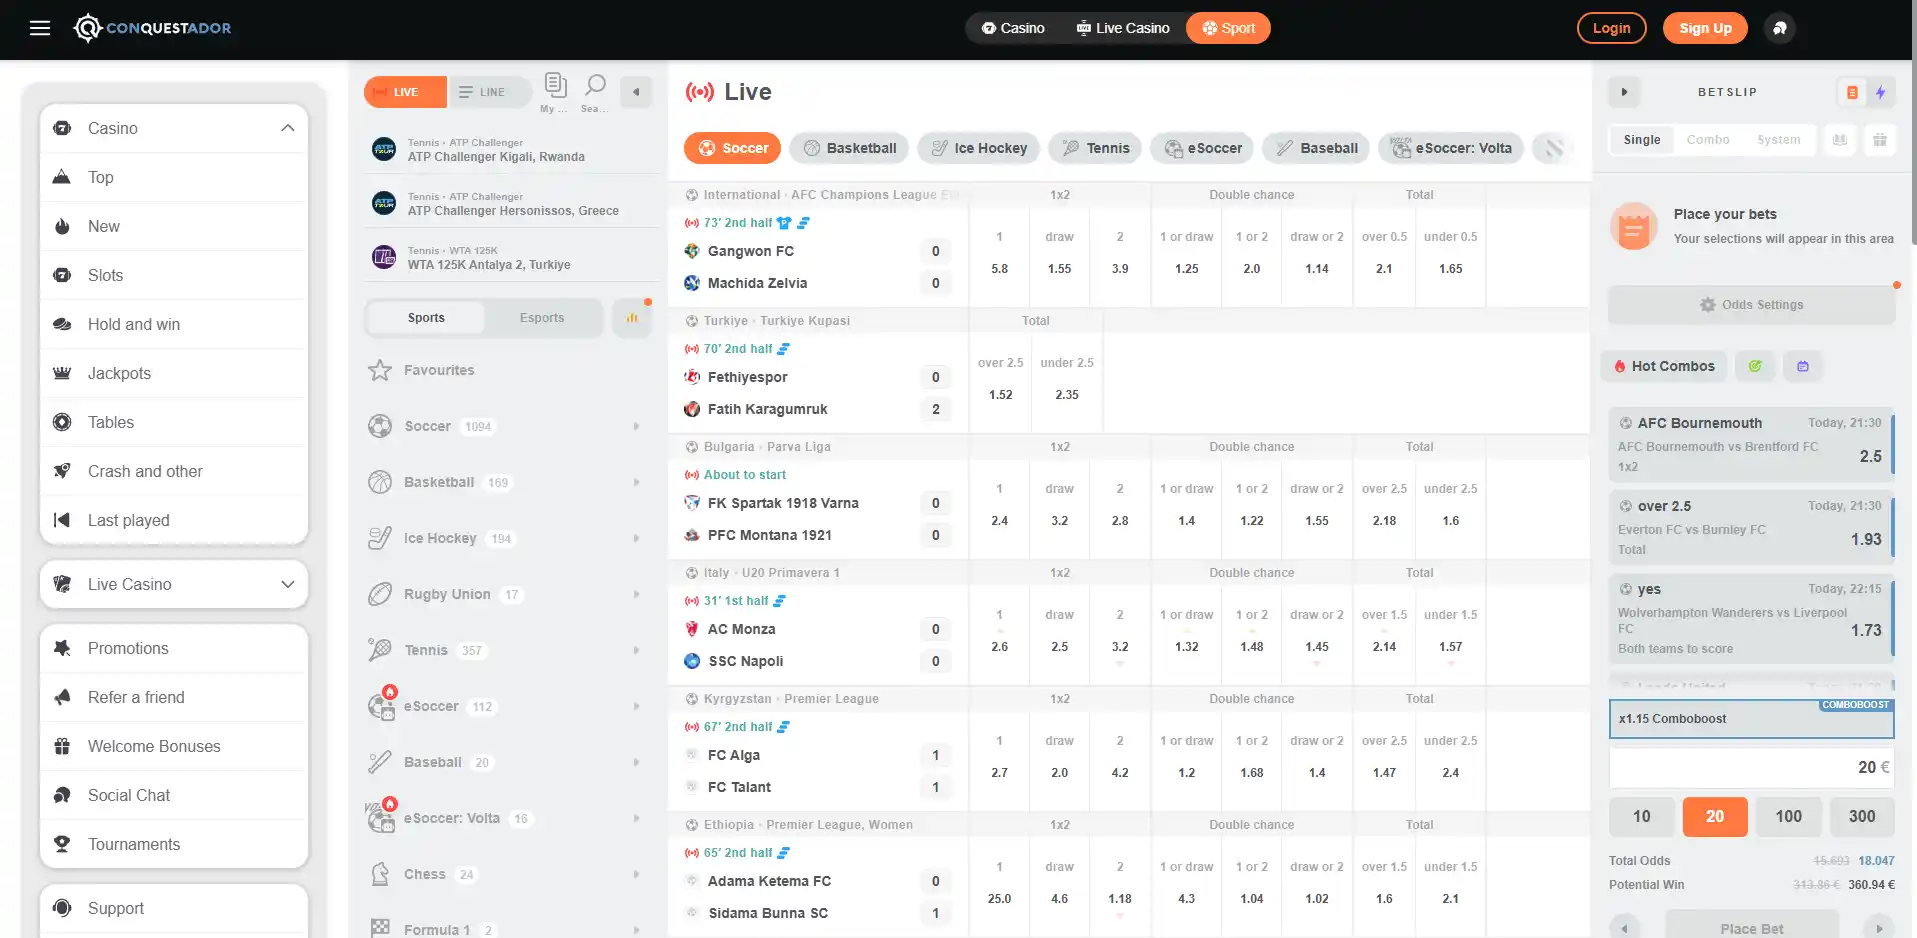Image resolution: width=1917 pixels, height=938 pixels.
Task: Open My bets document icon
Action: (555, 92)
